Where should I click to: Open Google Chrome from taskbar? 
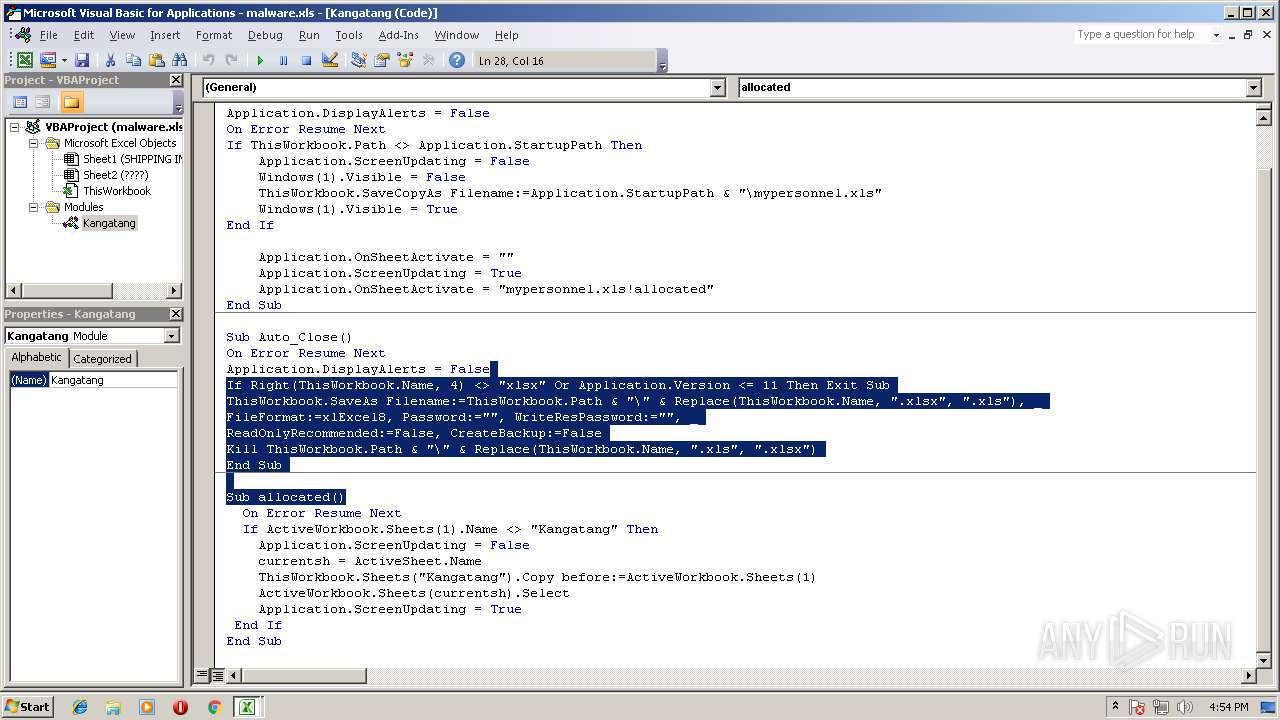[x=213, y=707]
